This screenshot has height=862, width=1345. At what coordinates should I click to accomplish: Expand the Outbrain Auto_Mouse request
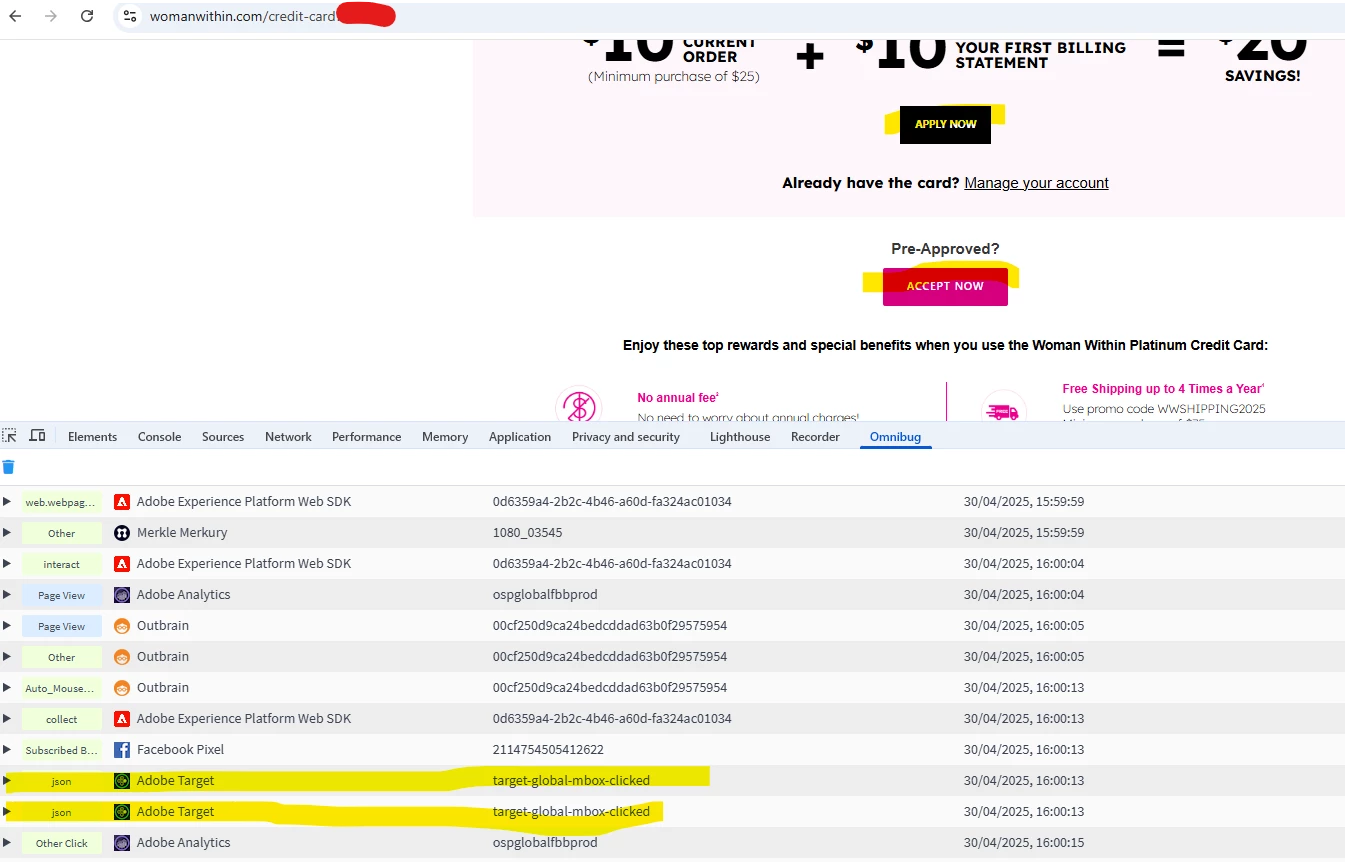click(7, 688)
